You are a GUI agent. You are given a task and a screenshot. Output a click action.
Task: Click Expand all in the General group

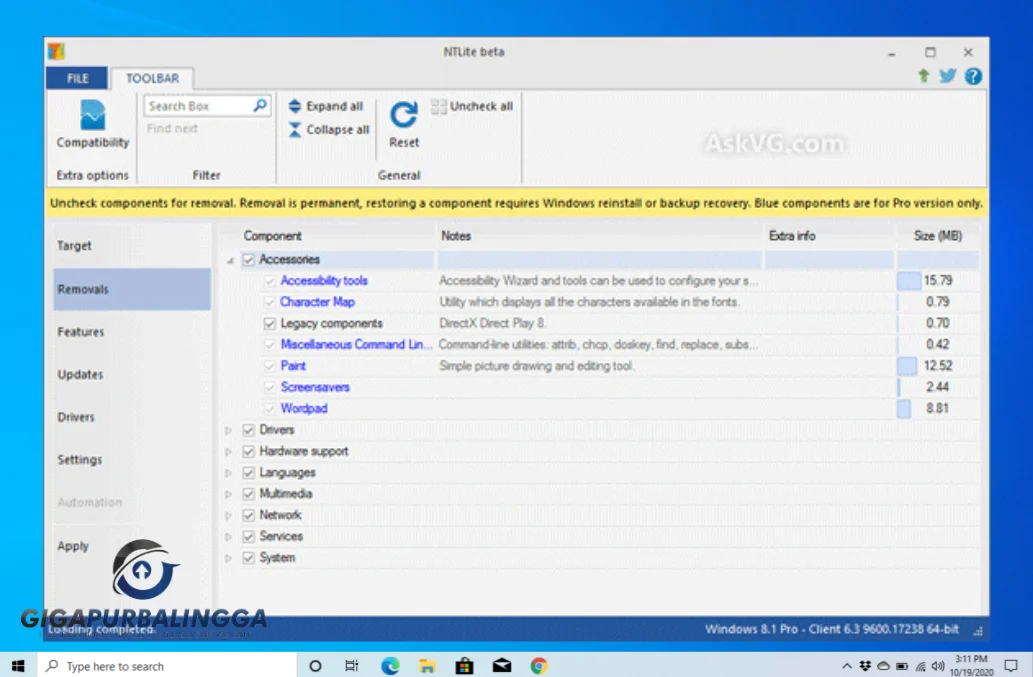(x=326, y=106)
